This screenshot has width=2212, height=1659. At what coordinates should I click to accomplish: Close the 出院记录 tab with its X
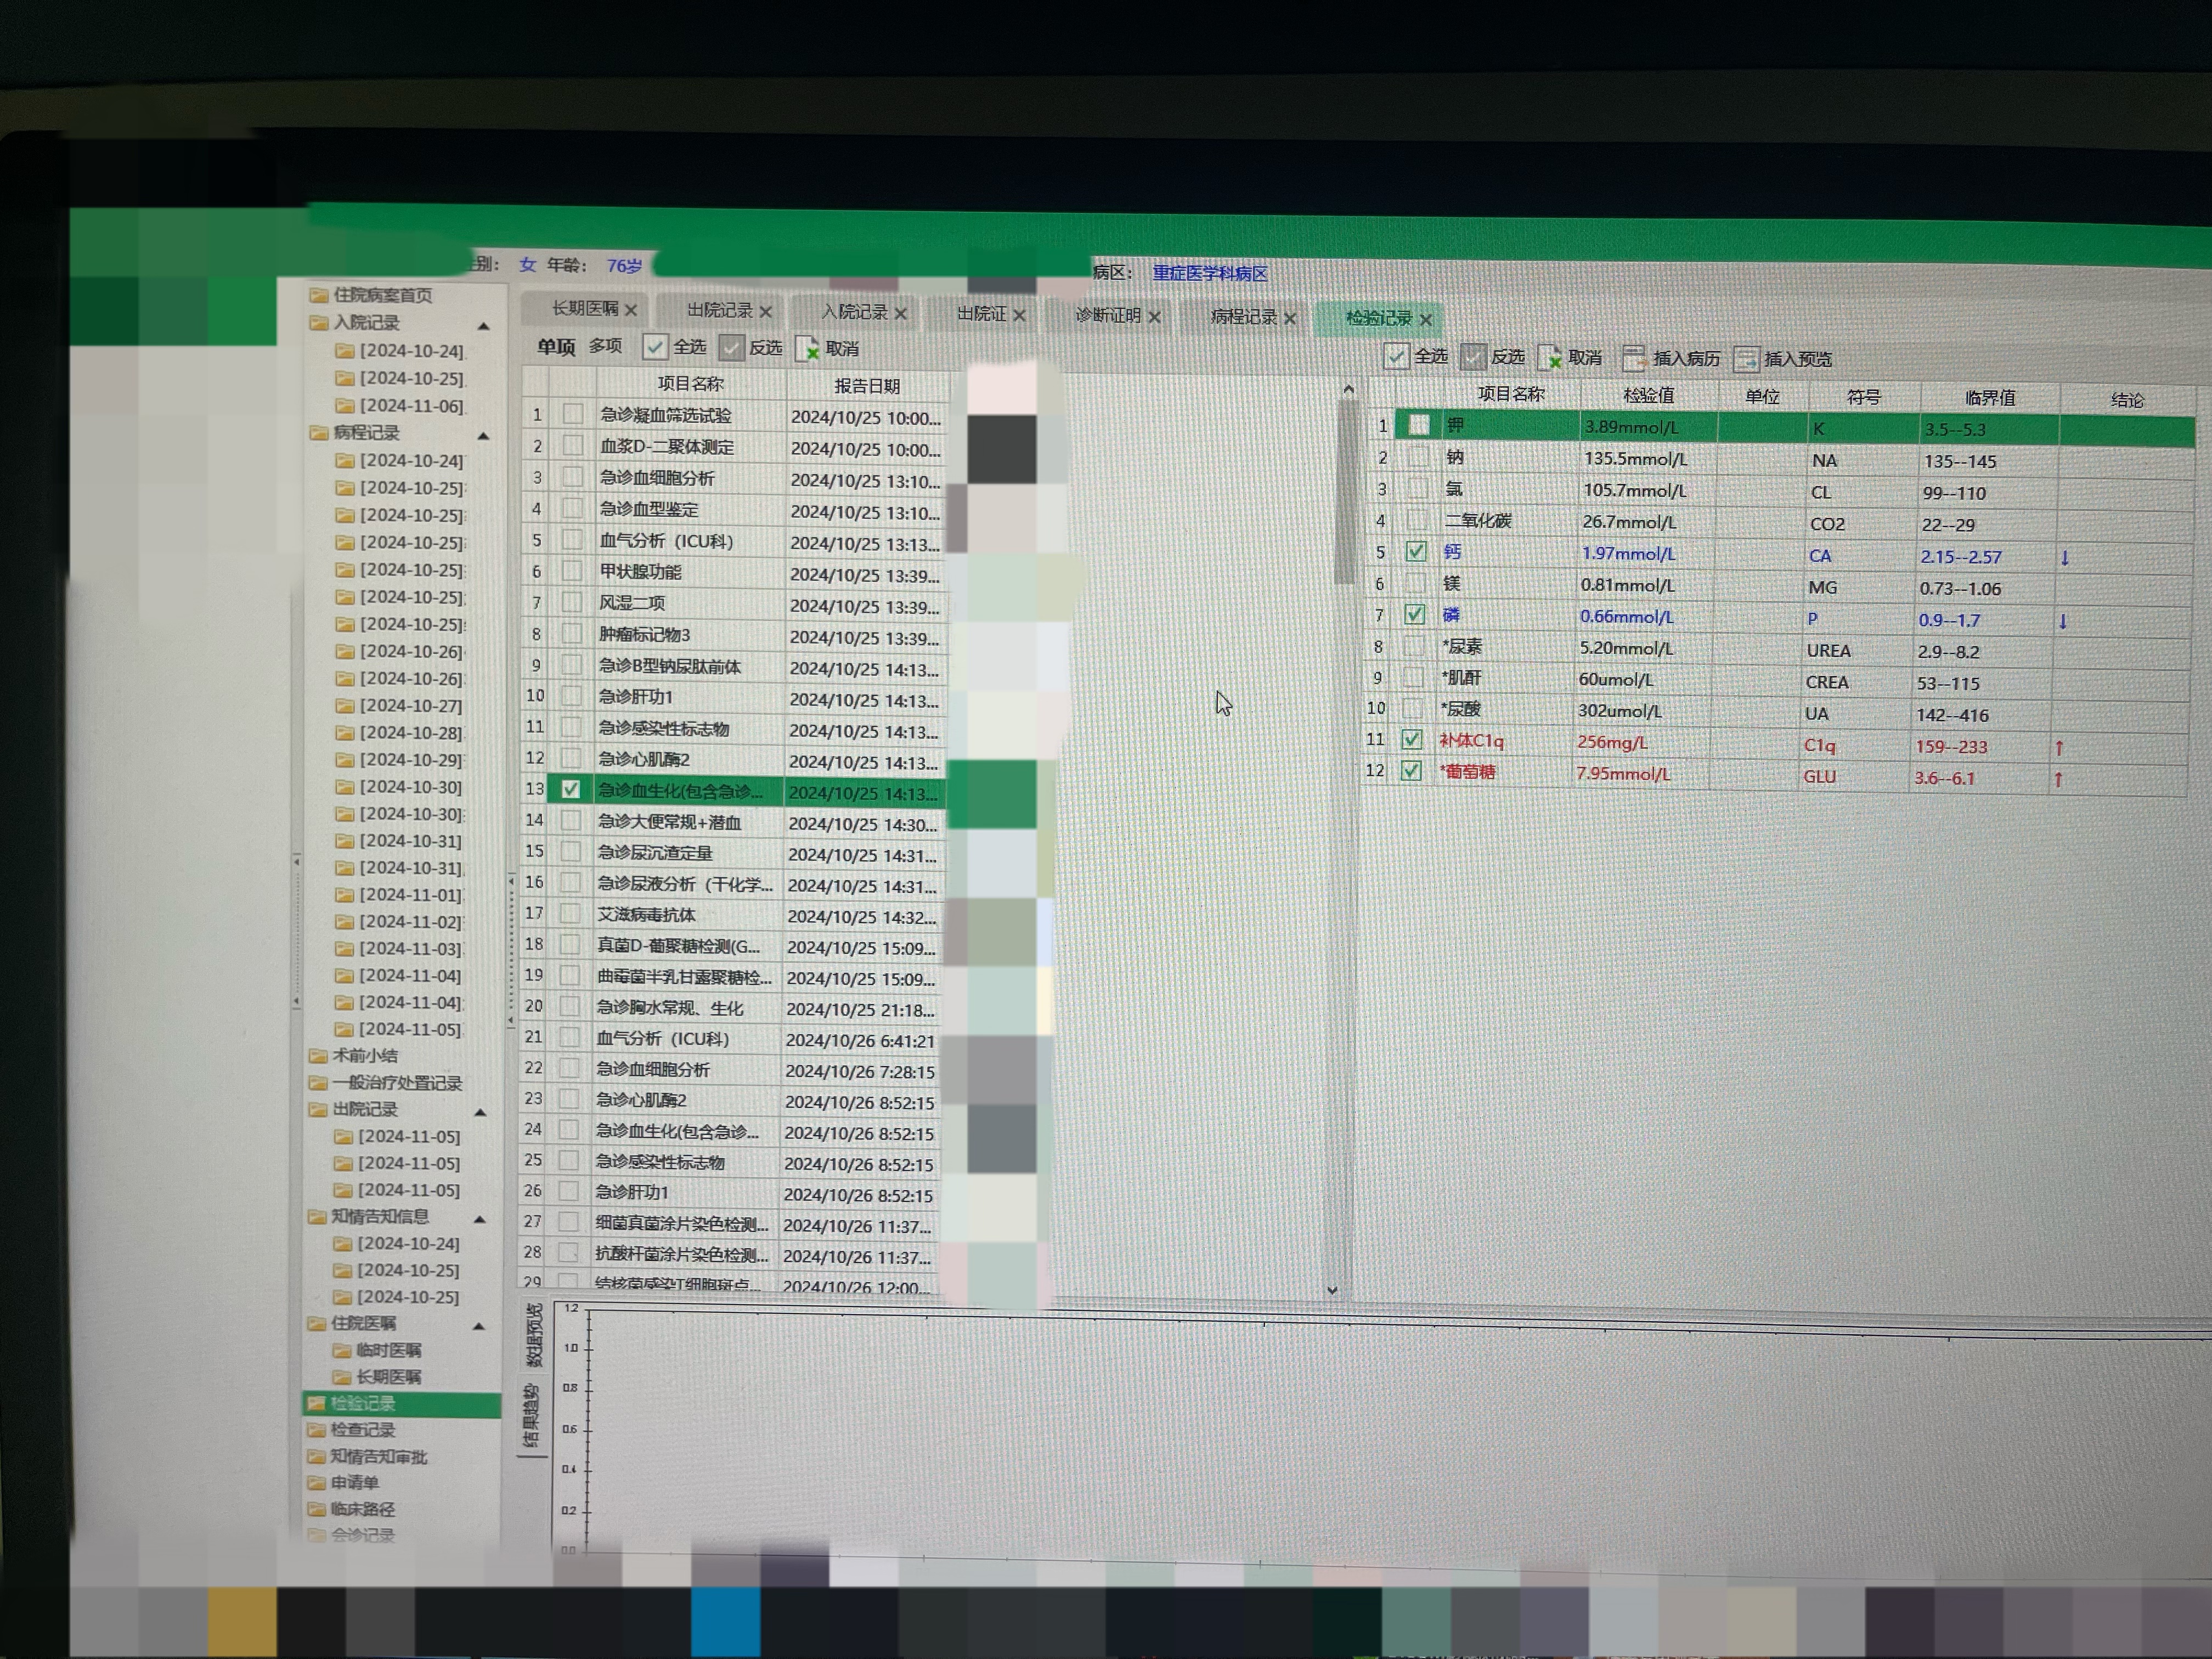pyautogui.click(x=766, y=312)
